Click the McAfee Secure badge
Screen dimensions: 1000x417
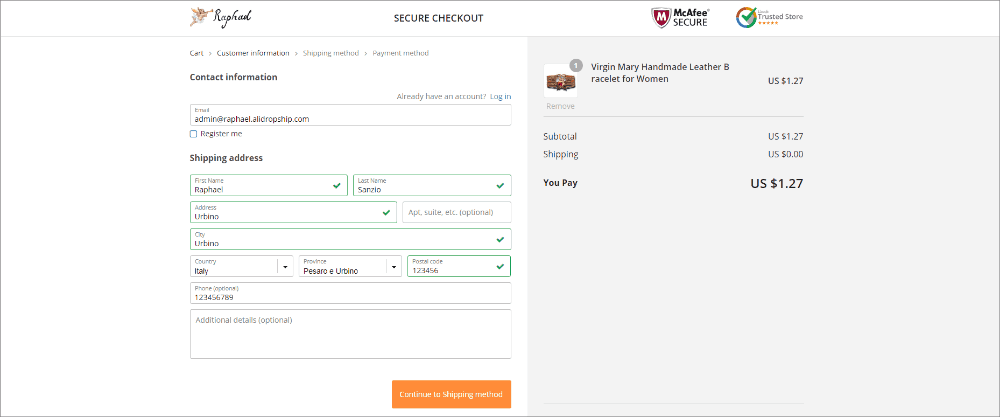coord(679,17)
